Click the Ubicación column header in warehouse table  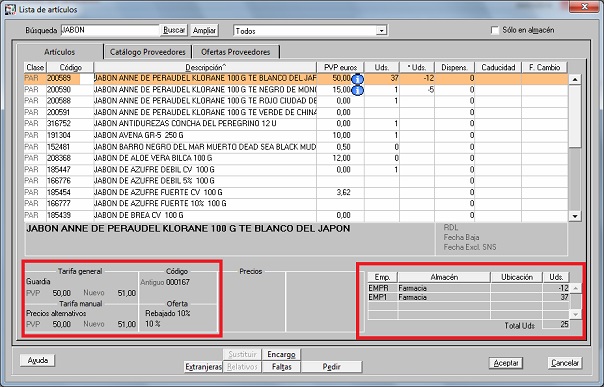(x=517, y=277)
